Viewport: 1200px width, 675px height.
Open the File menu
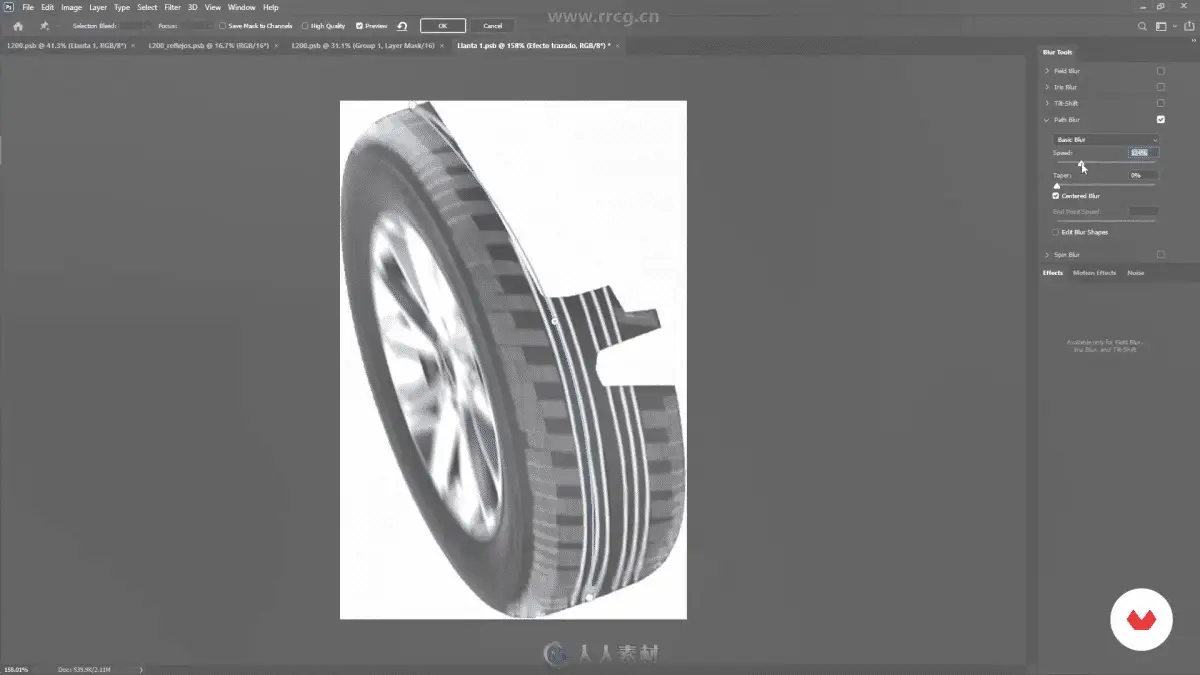pyautogui.click(x=28, y=7)
